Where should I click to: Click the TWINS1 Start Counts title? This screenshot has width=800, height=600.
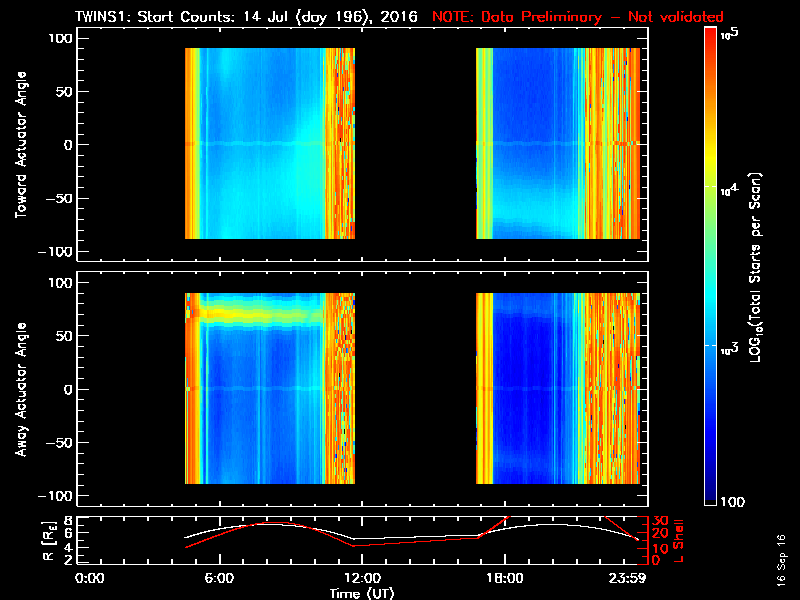(246, 17)
